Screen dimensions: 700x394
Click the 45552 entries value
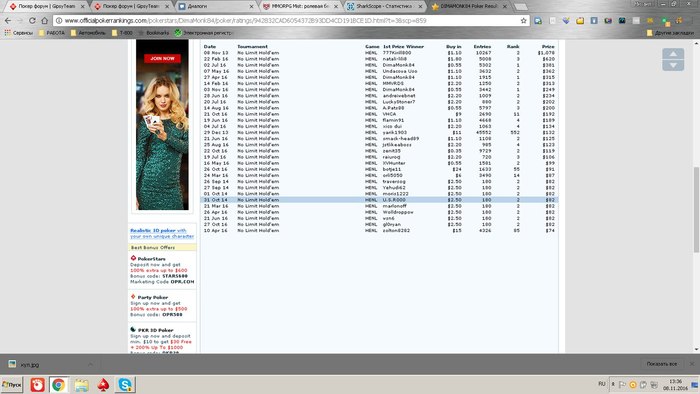483,133
